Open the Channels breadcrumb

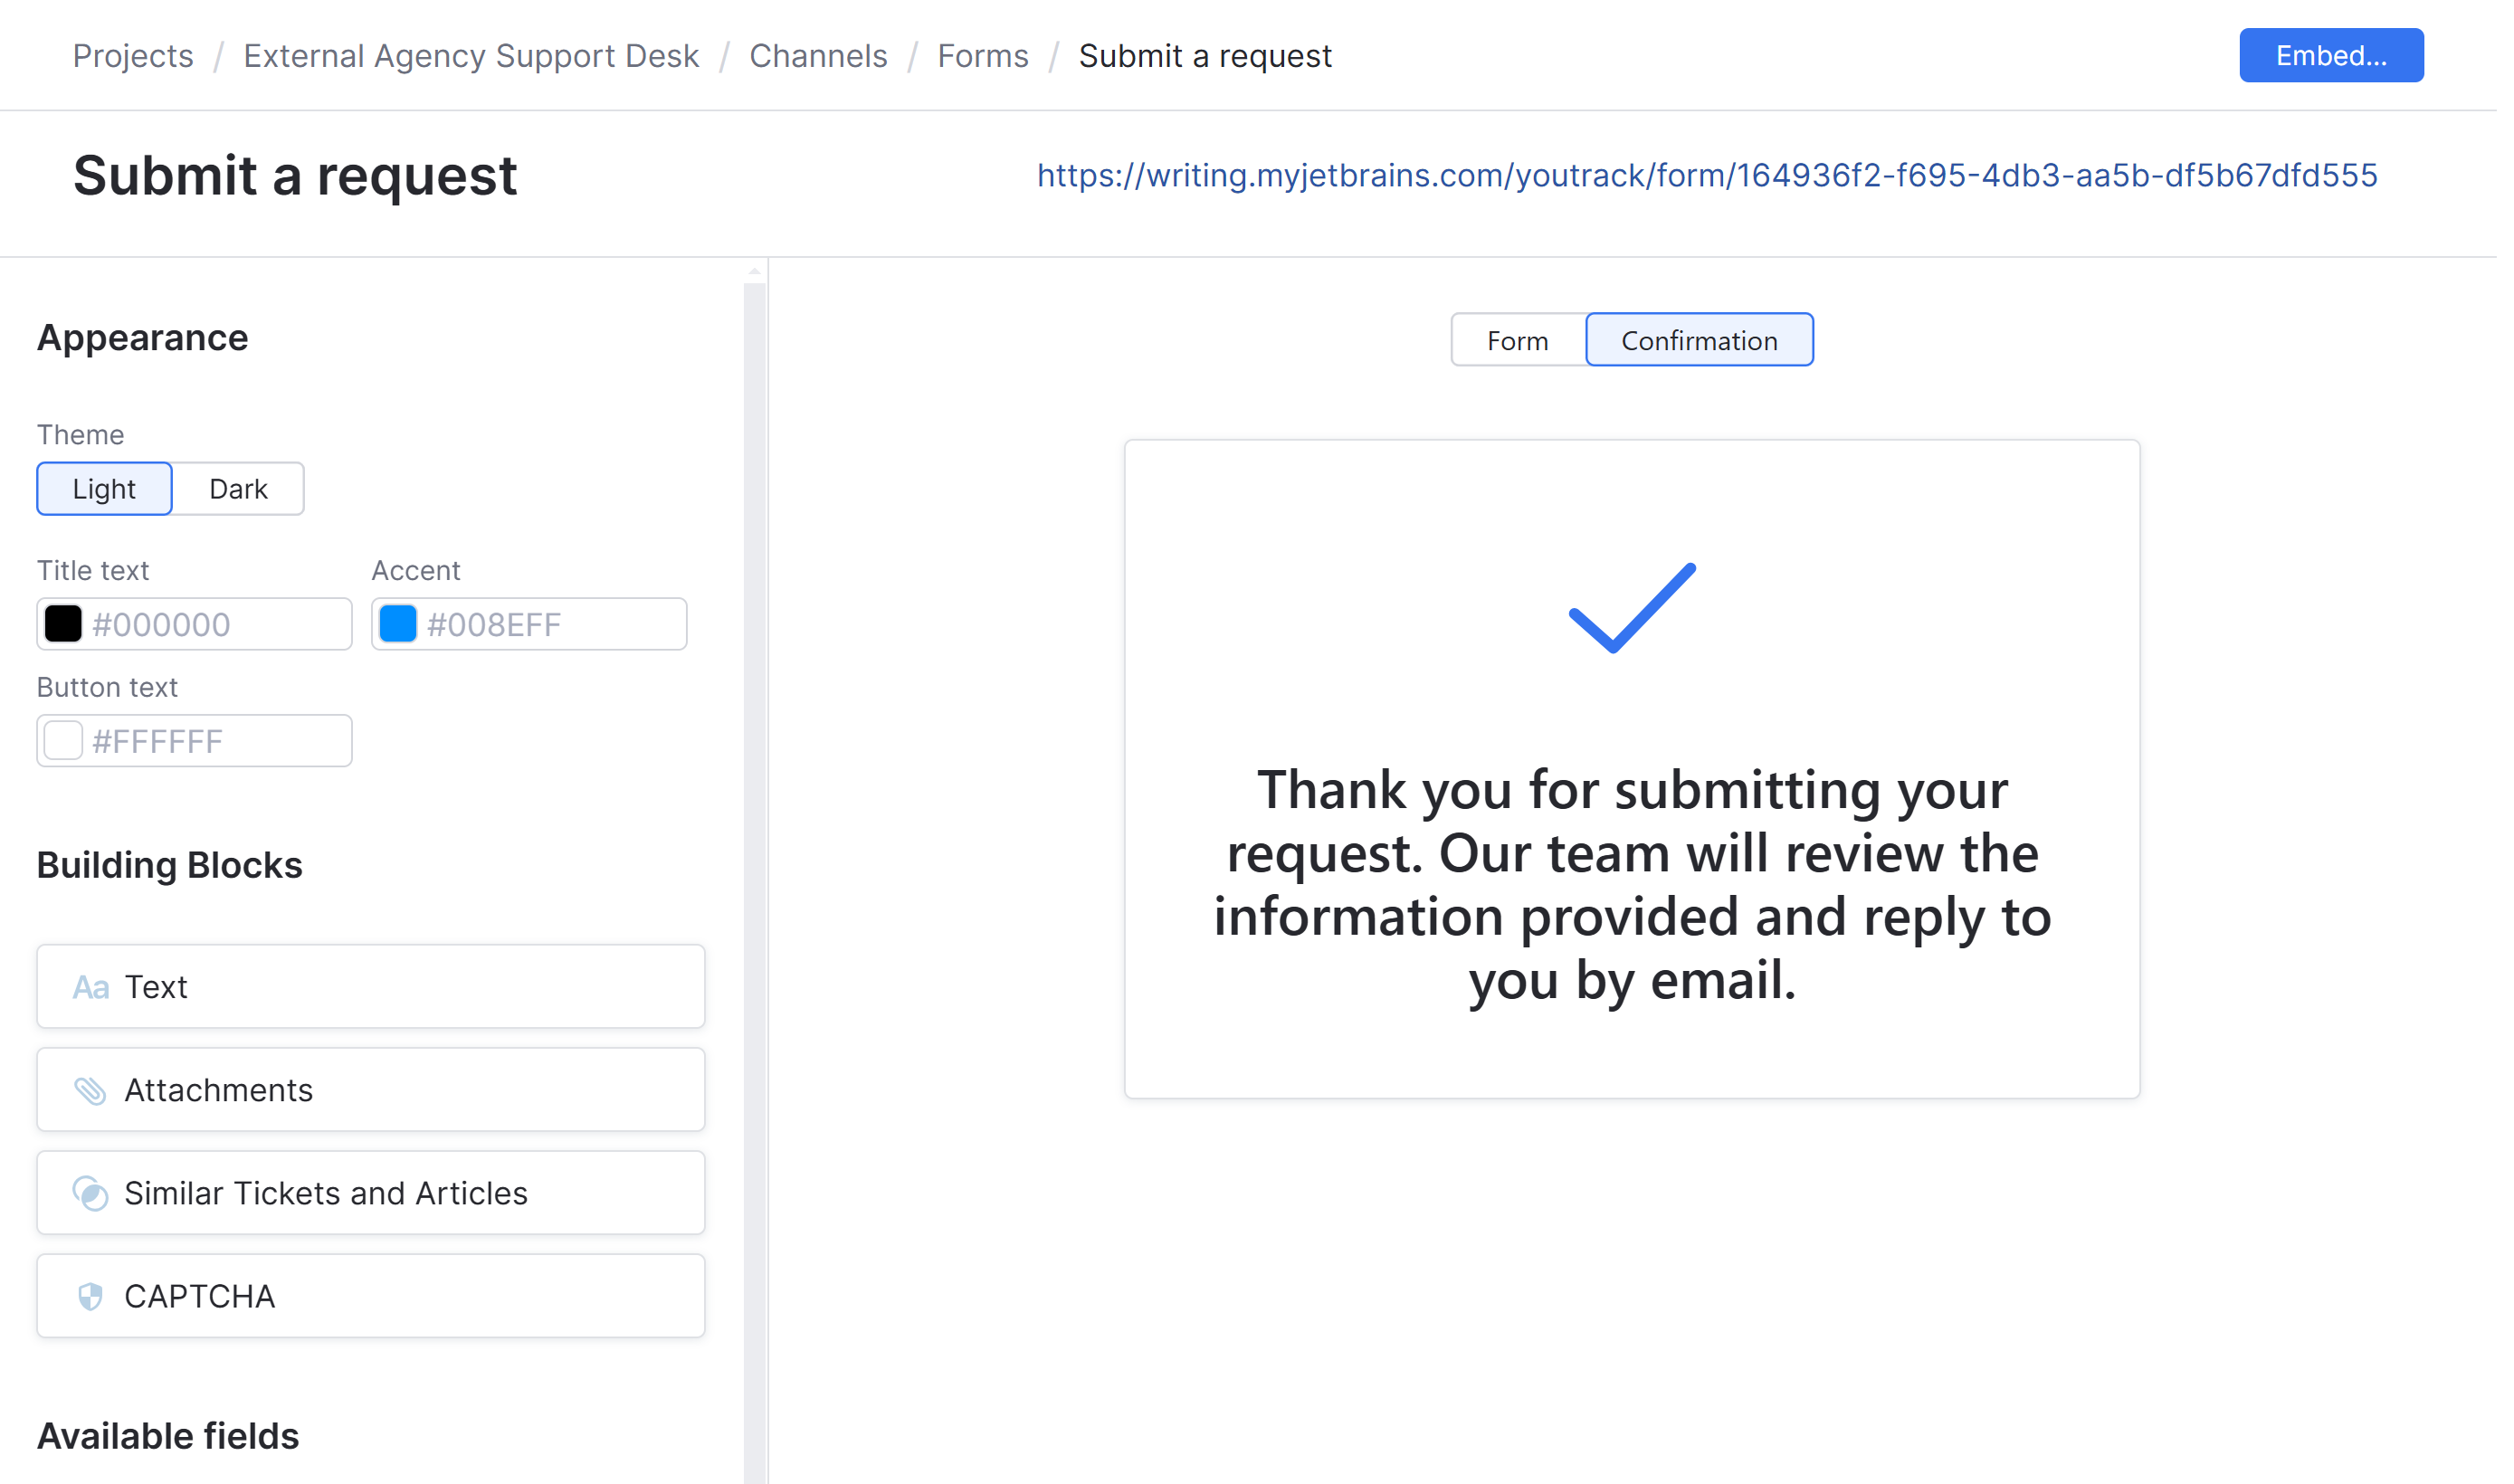[818, 55]
